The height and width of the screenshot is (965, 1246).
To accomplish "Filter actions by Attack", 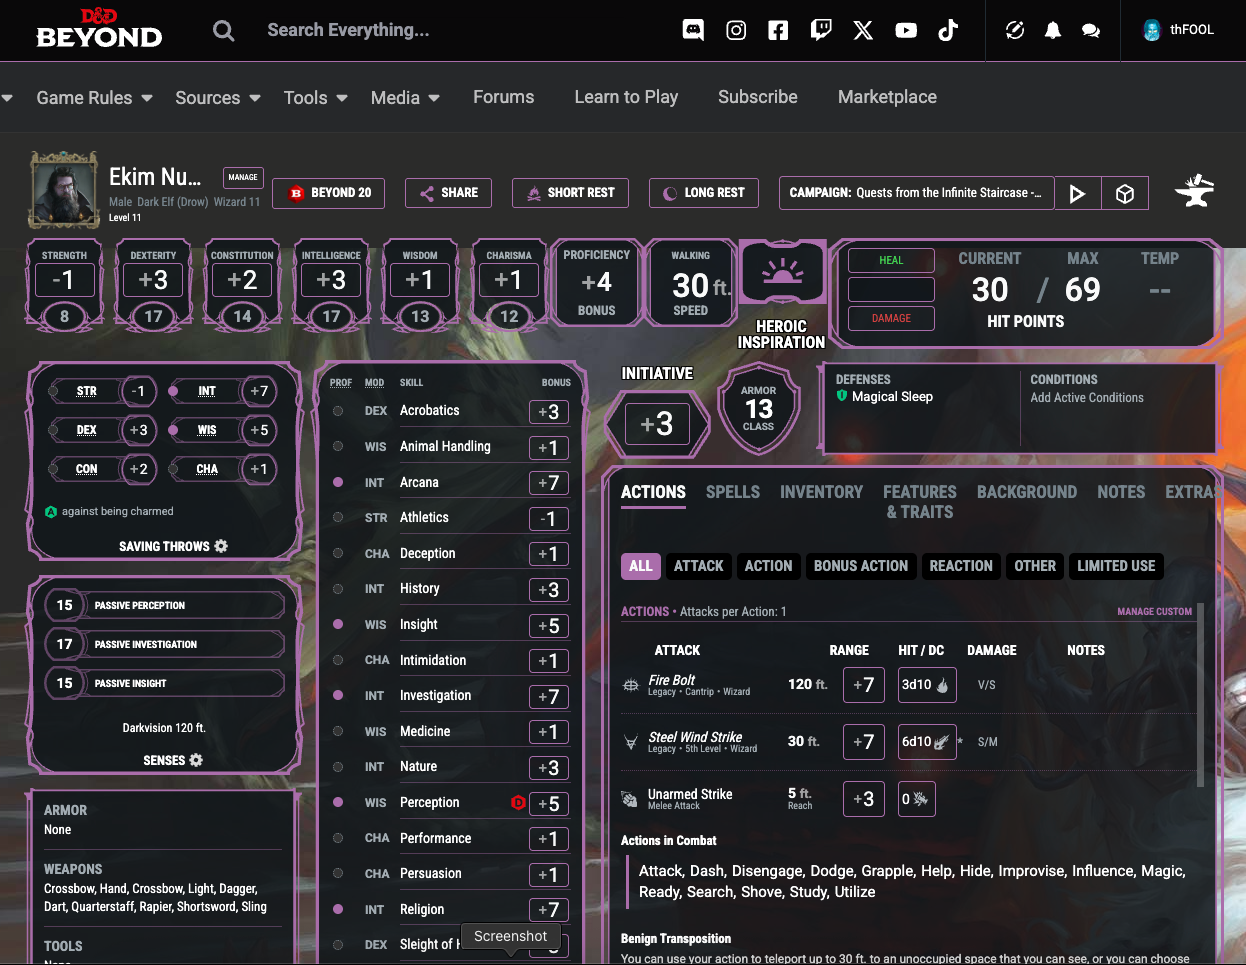I will (699, 566).
